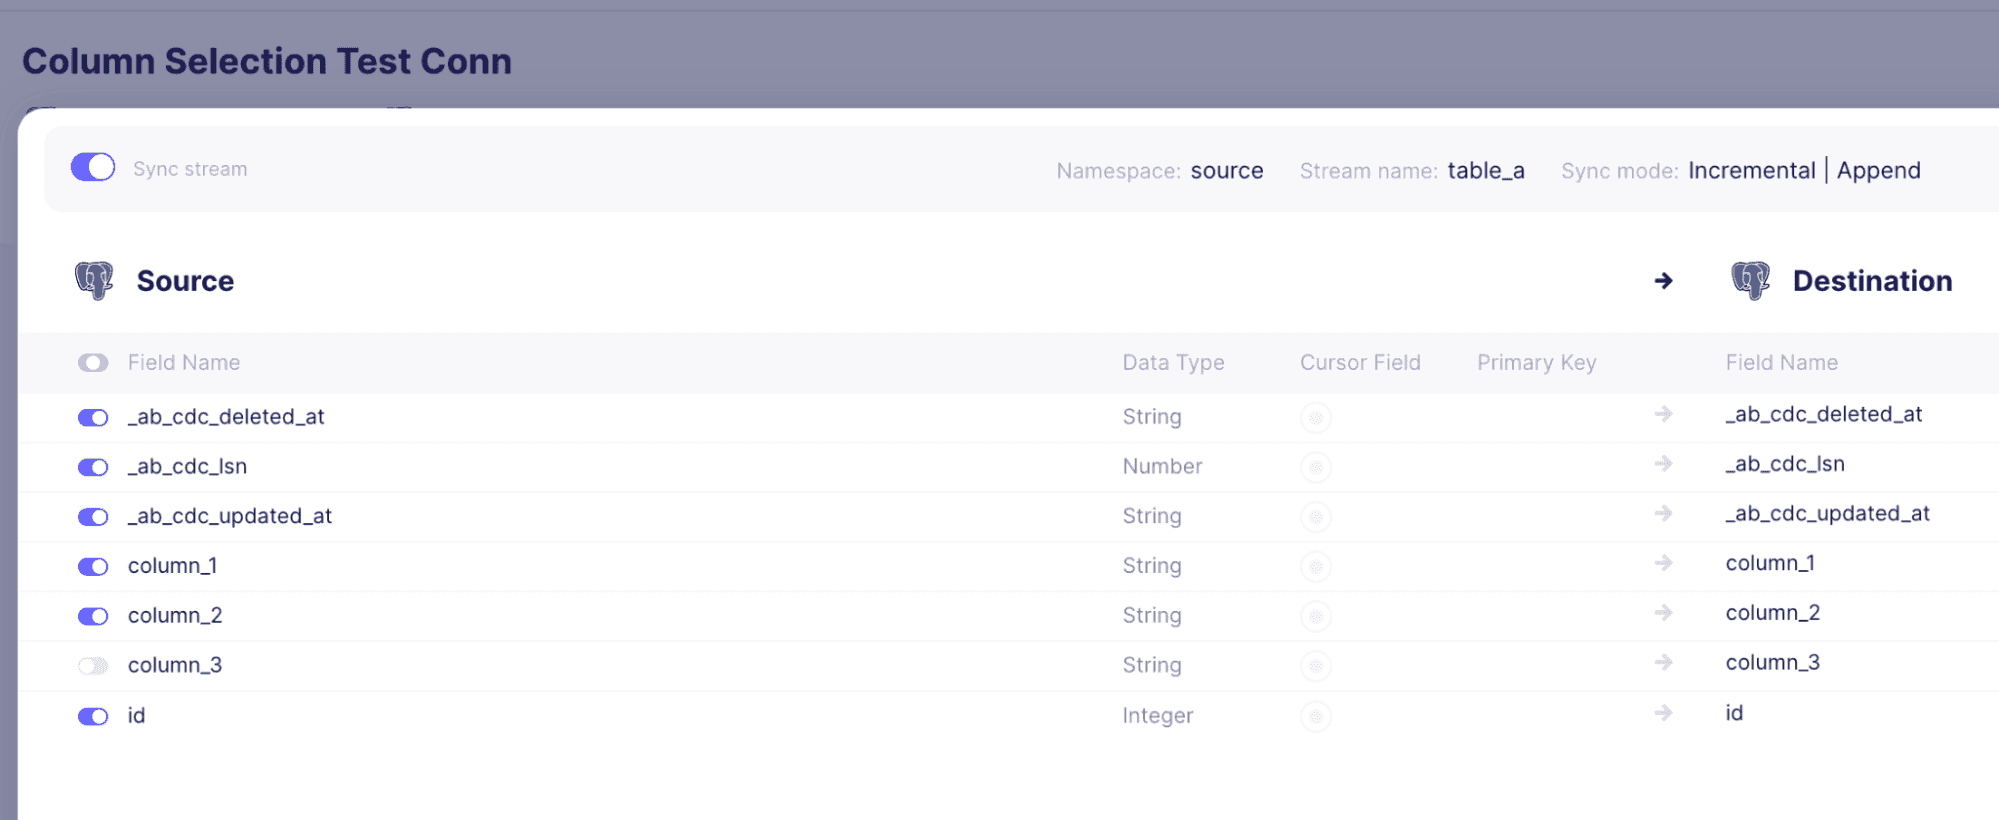Click source field name _ab_cdc_deleted_at
The width and height of the screenshot is (1999, 820).
click(226, 417)
